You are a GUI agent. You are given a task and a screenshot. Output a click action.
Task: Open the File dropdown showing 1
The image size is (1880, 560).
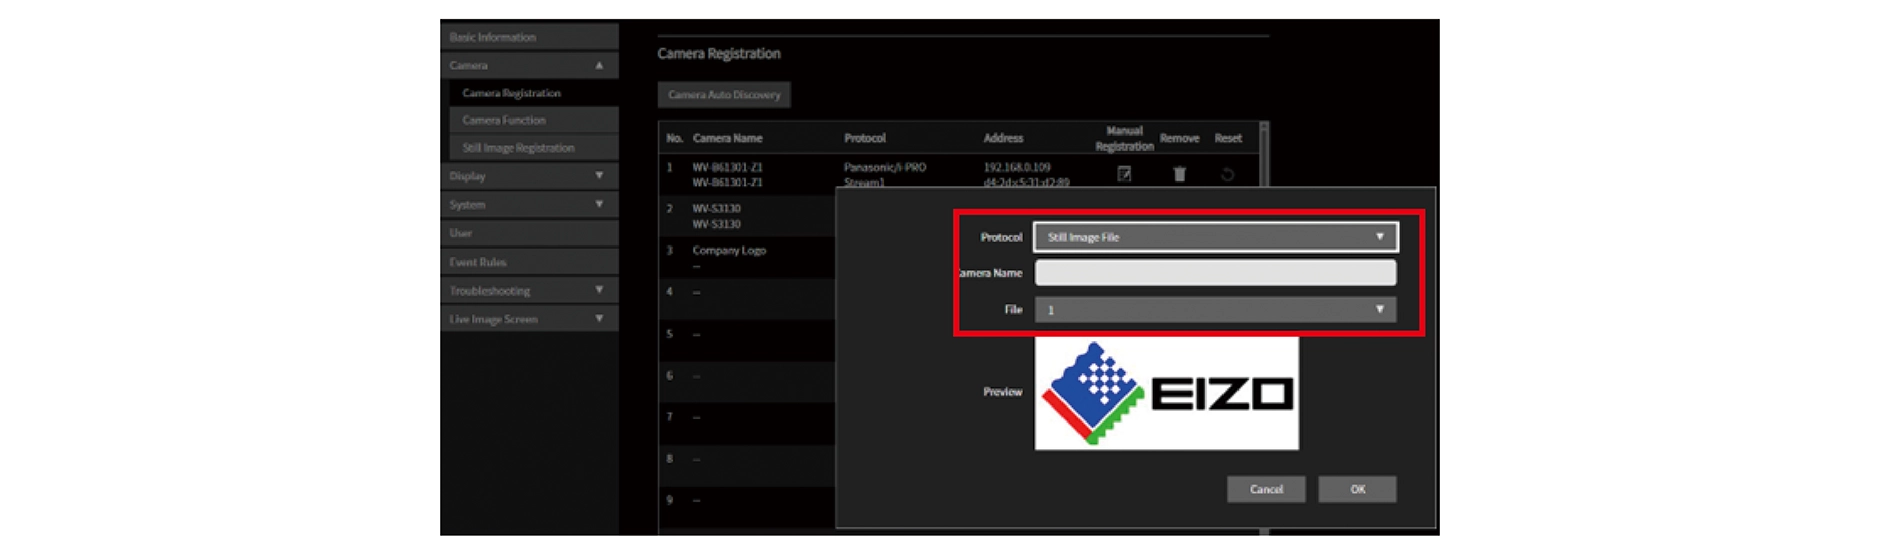(1215, 310)
